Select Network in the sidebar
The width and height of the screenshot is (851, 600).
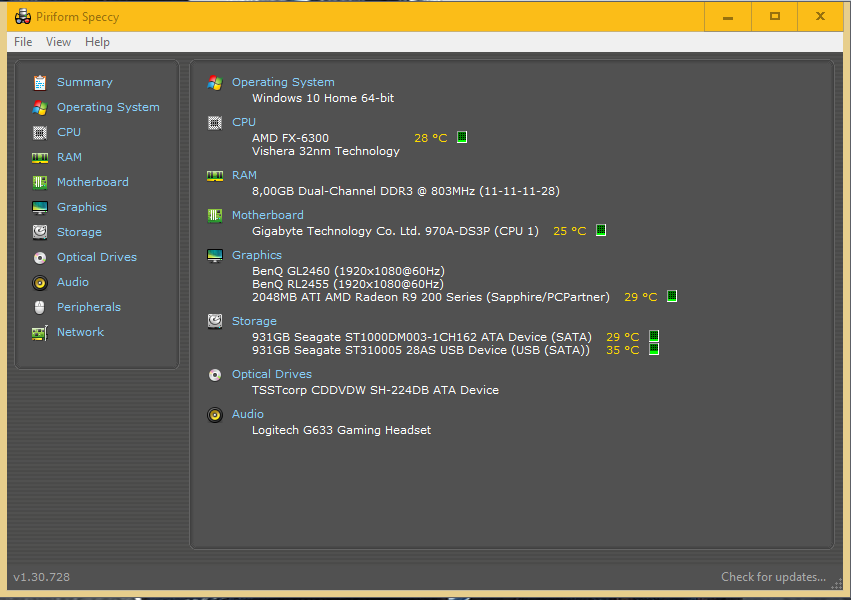tap(80, 331)
